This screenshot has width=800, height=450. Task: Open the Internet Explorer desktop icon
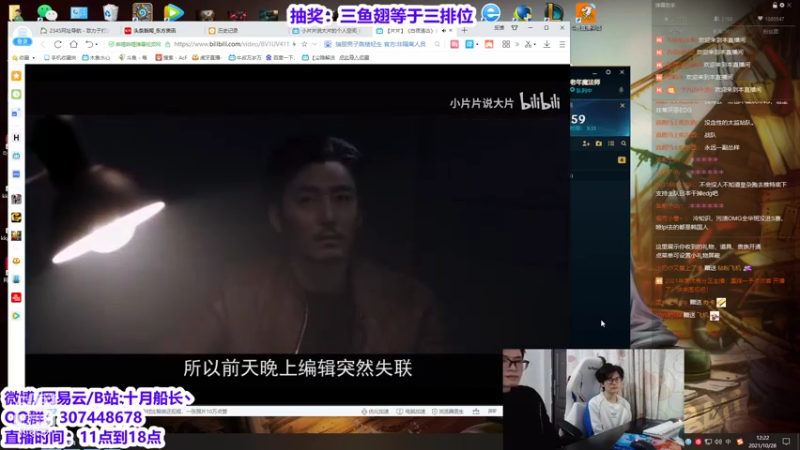(x=491, y=13)
